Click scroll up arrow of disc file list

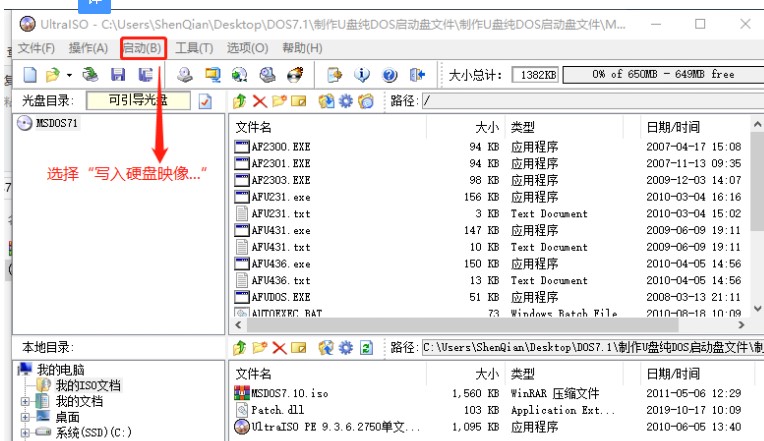tap(757, 124)
